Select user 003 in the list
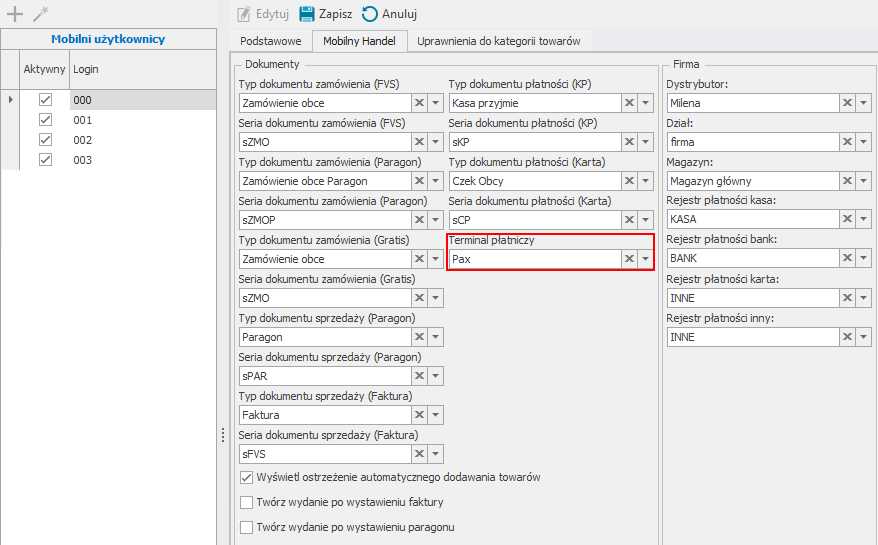The height and width of the screenshot is (545, 878). [x=83, y=160]
